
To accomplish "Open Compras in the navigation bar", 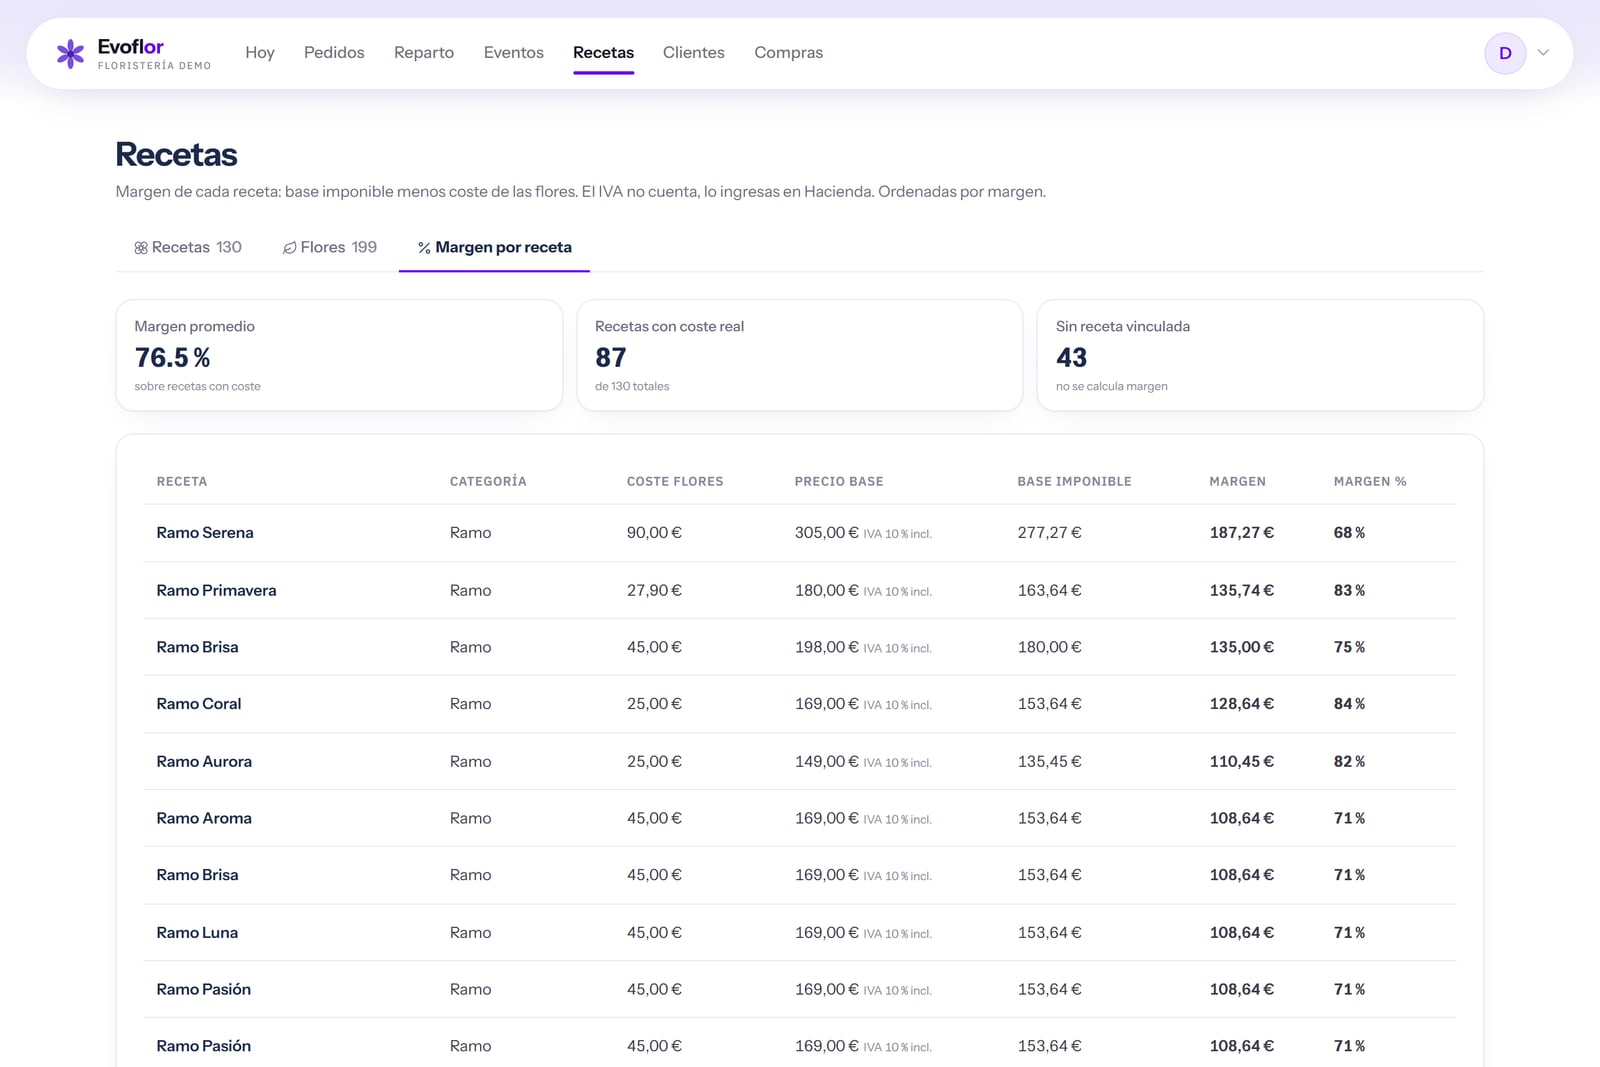I will tap(789, 52).
